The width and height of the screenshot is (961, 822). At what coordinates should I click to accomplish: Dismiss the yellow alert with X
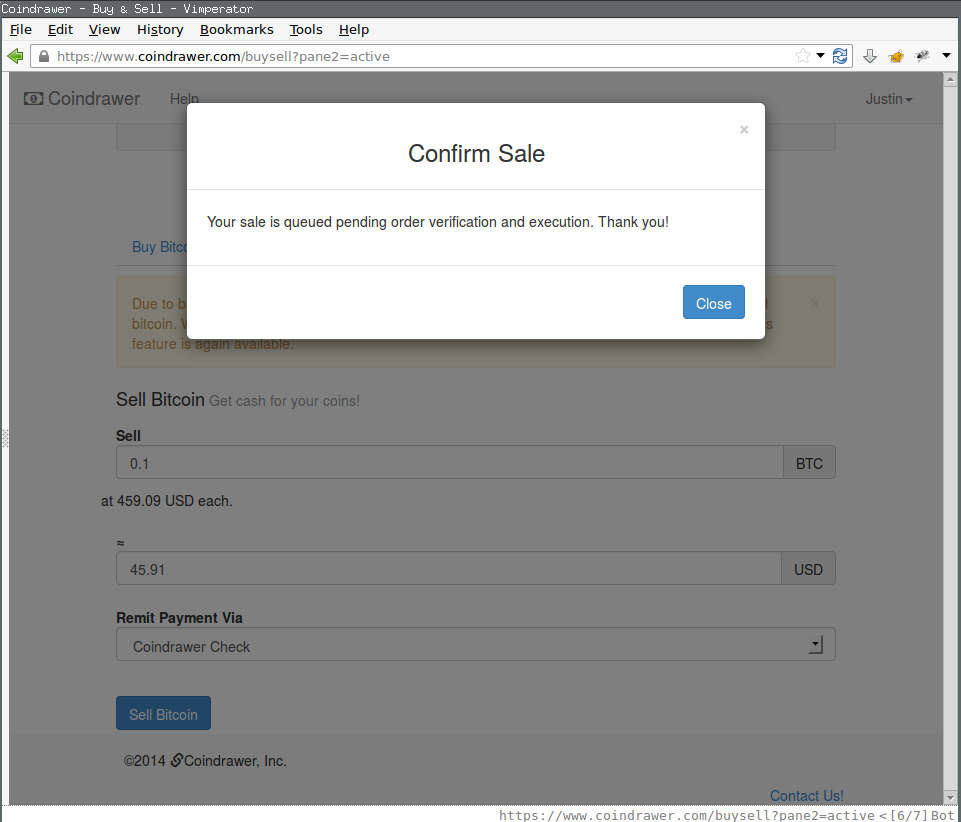[x=815, y=303]
